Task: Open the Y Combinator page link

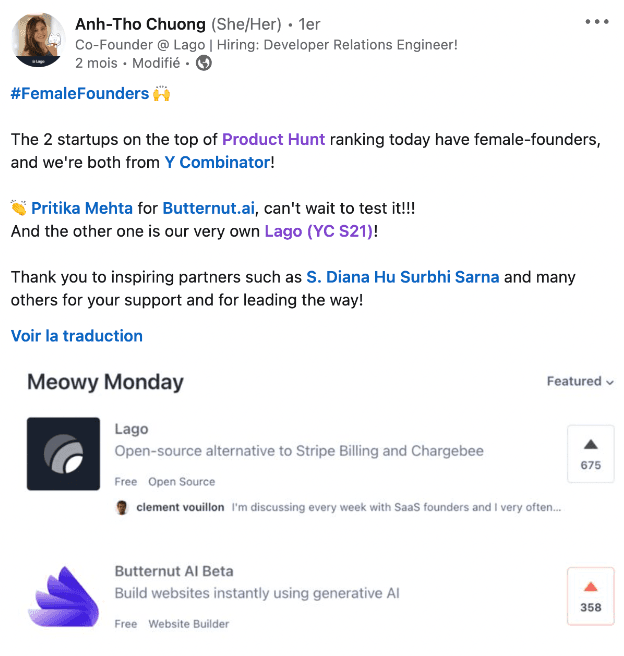Action: (x=217, y=161)
